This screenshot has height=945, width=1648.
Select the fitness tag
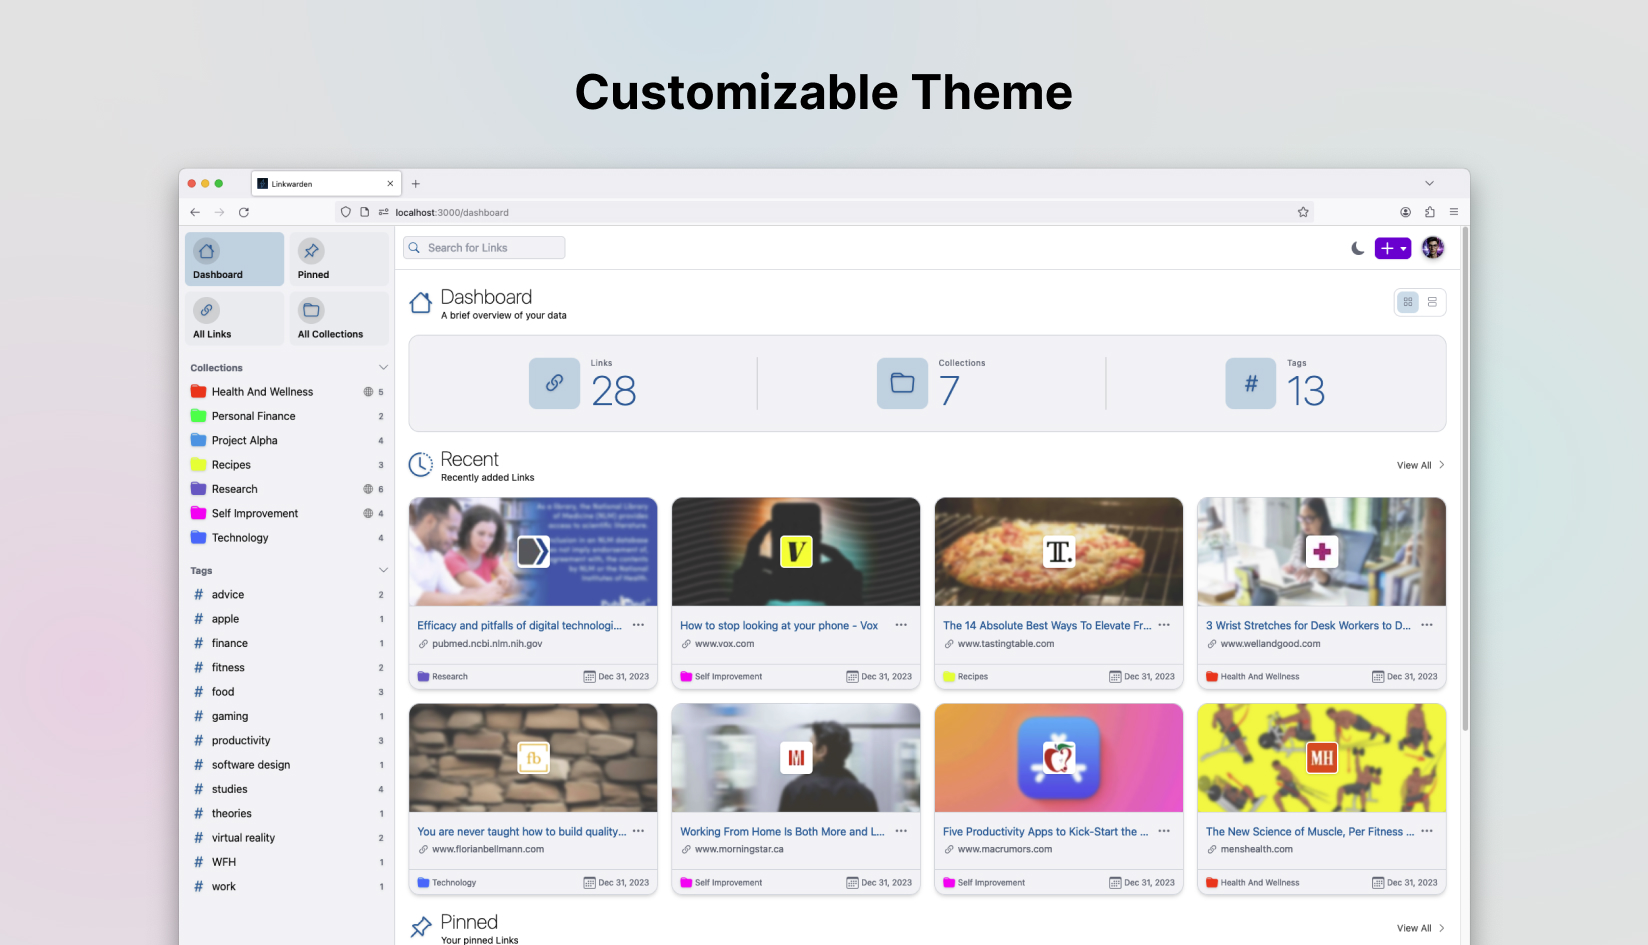[x=288, y=668]
